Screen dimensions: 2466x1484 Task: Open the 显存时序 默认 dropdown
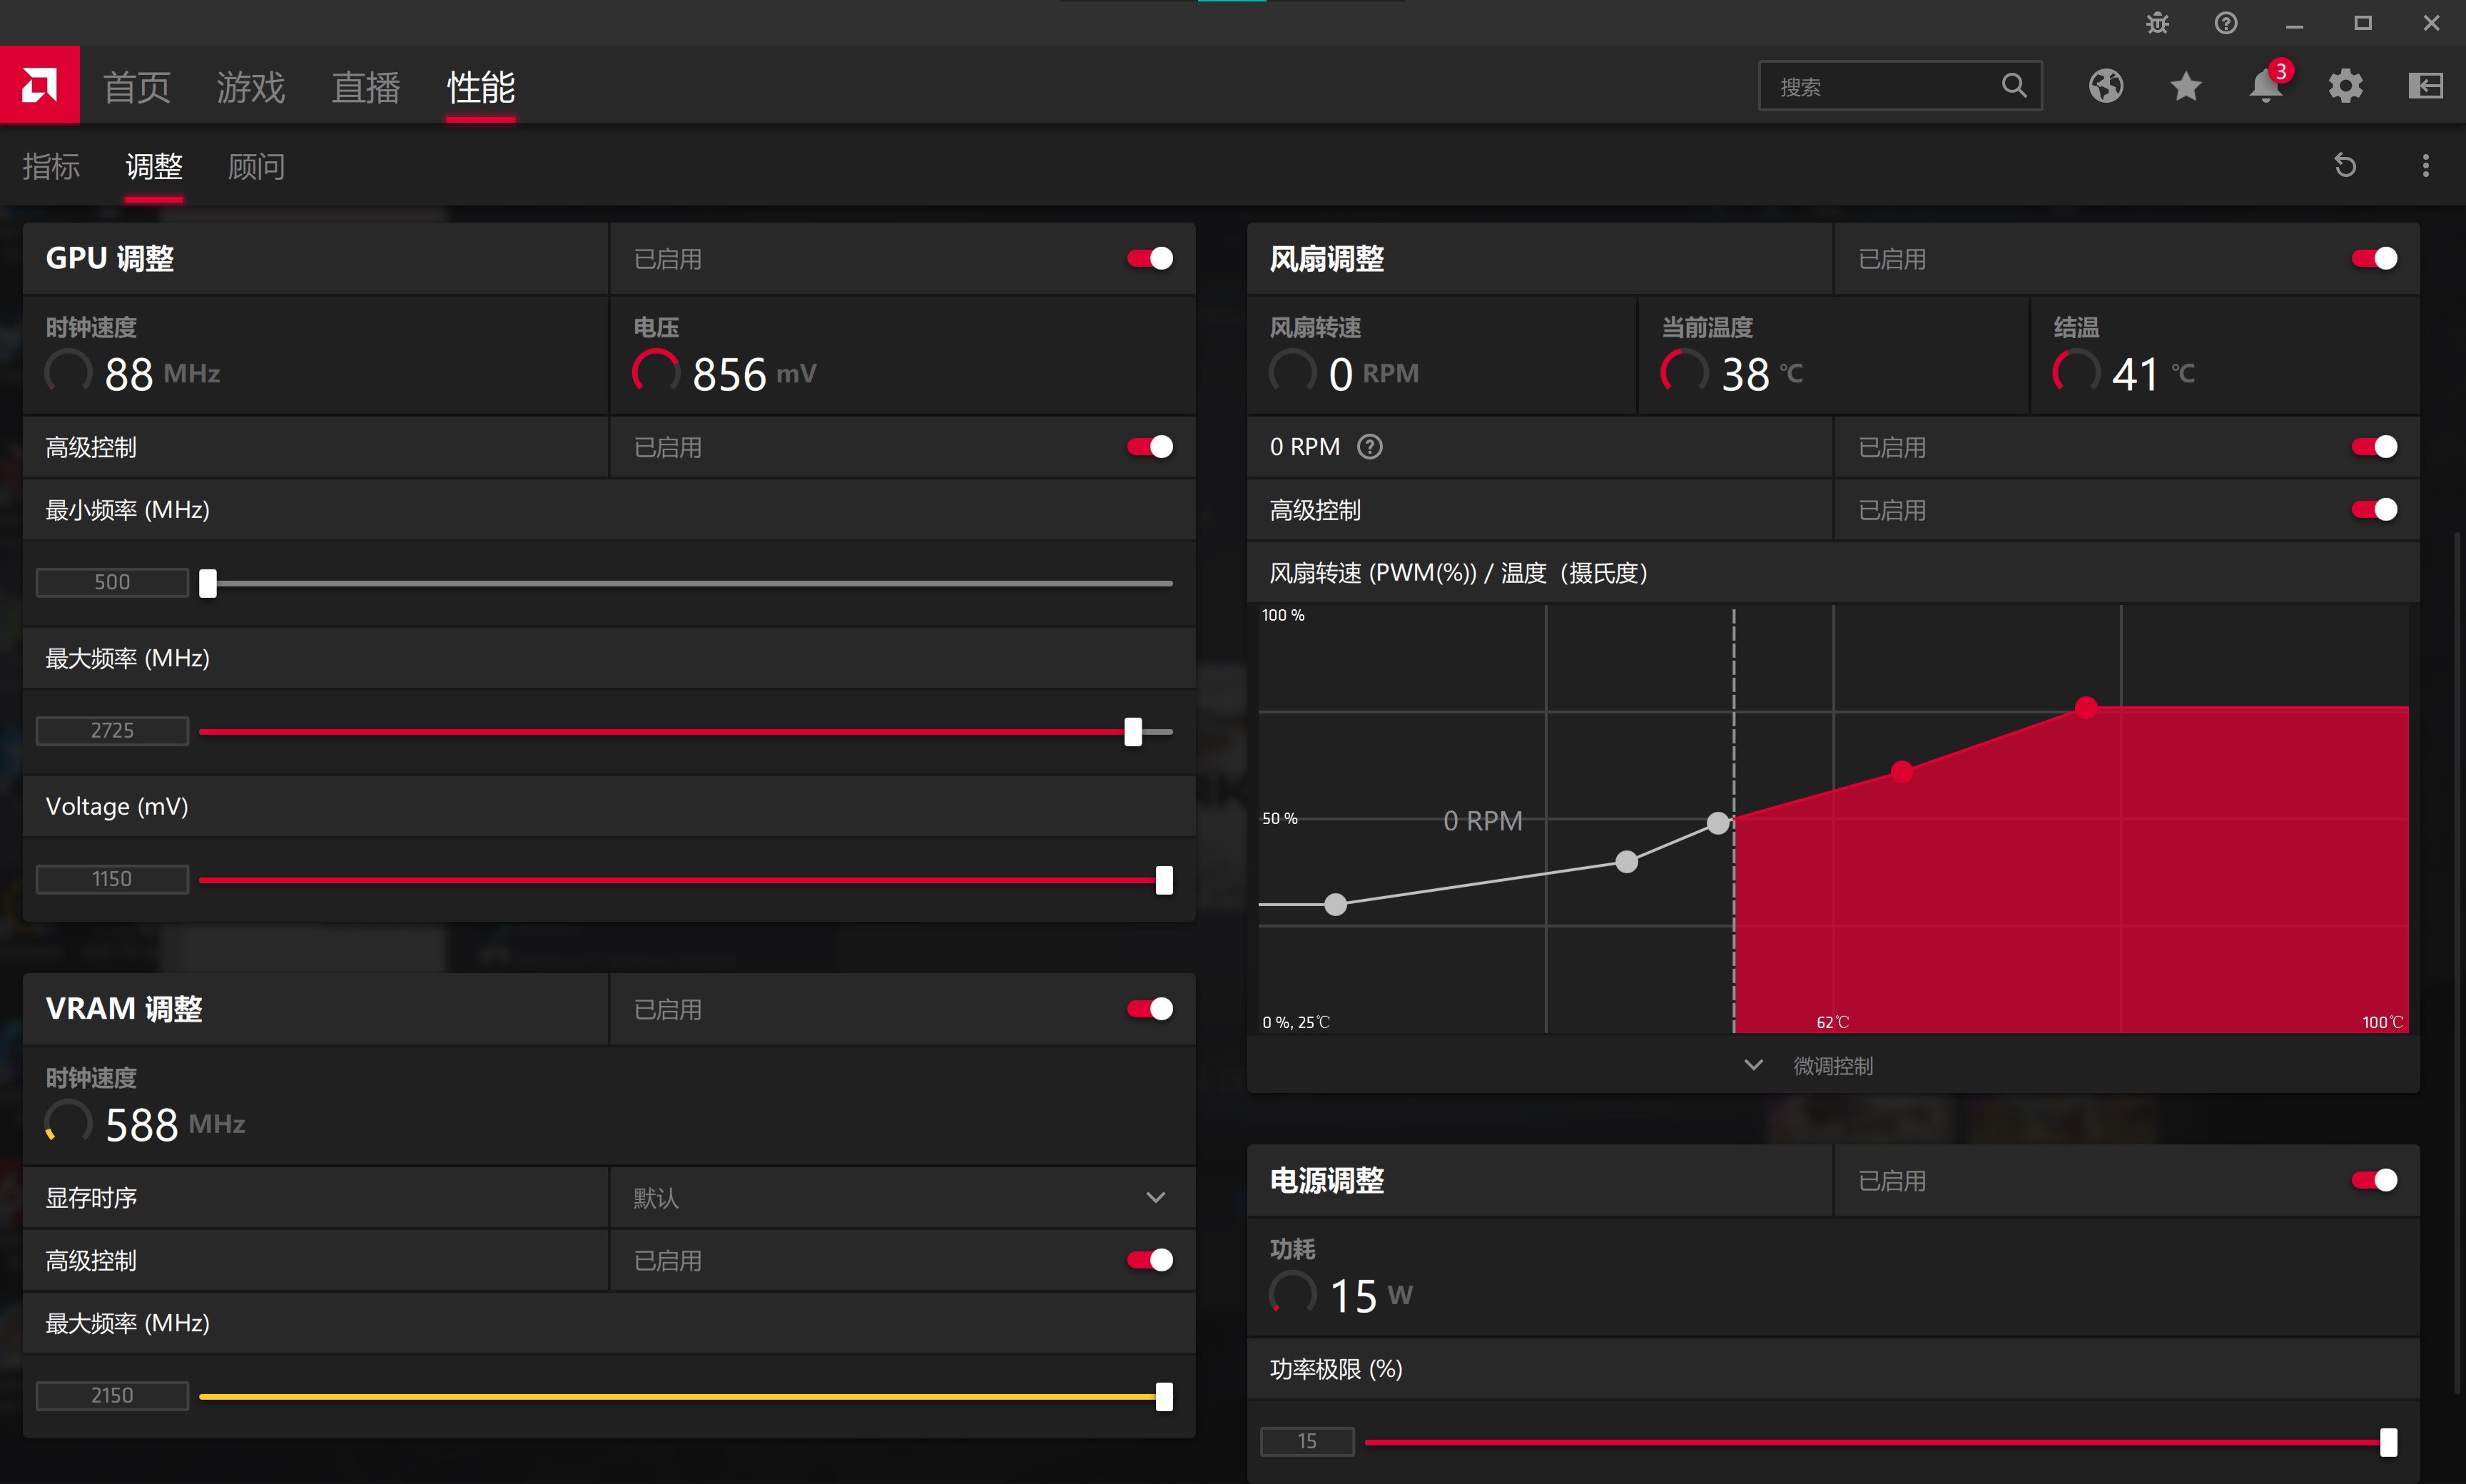(902, 1198)
